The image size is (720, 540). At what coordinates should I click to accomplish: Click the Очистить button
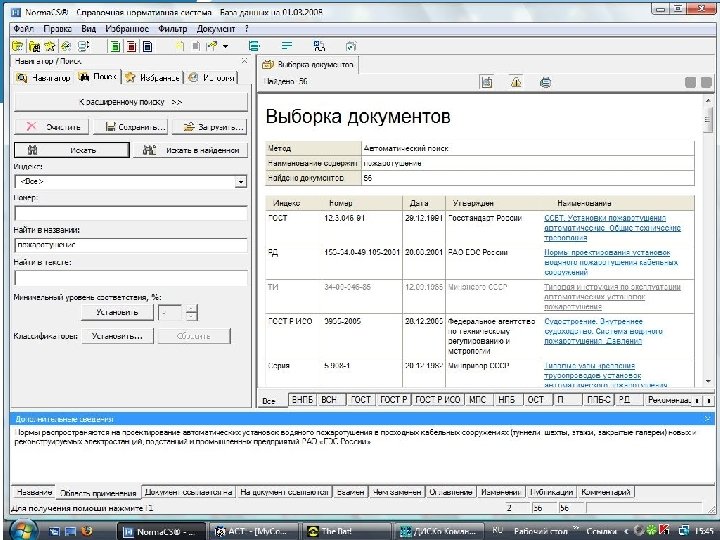coord(52,127)
